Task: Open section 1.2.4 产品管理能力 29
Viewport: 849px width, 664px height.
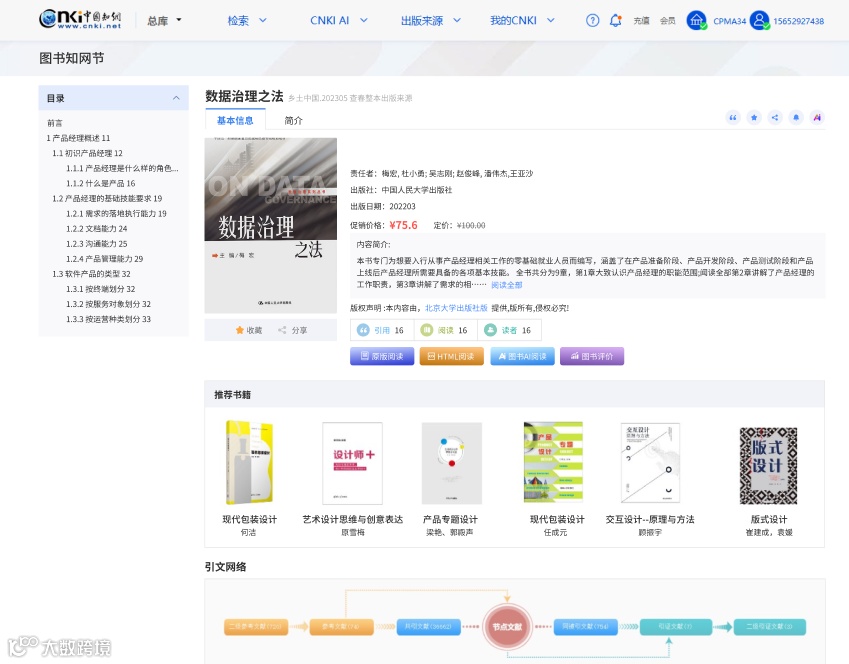Action: click(105, 259)
